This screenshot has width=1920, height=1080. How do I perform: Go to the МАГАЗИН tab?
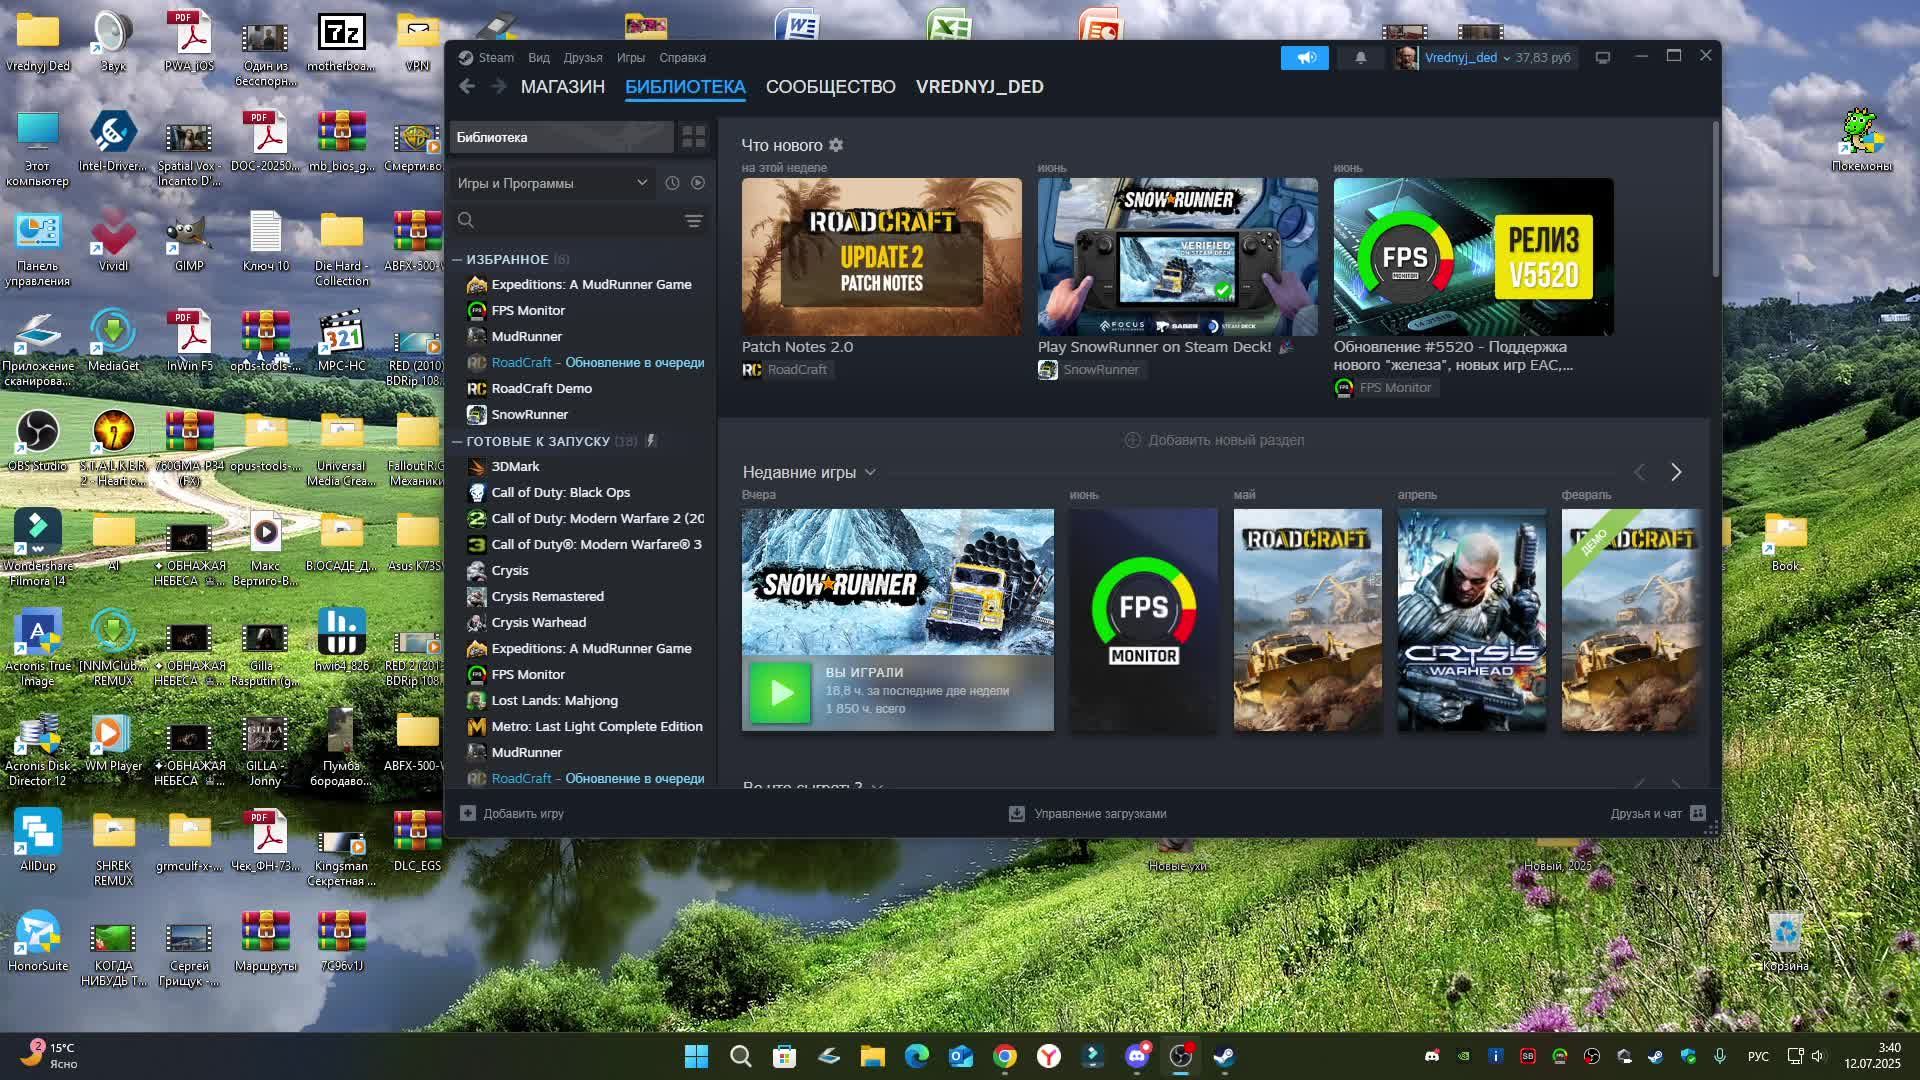tap(562, 87)
